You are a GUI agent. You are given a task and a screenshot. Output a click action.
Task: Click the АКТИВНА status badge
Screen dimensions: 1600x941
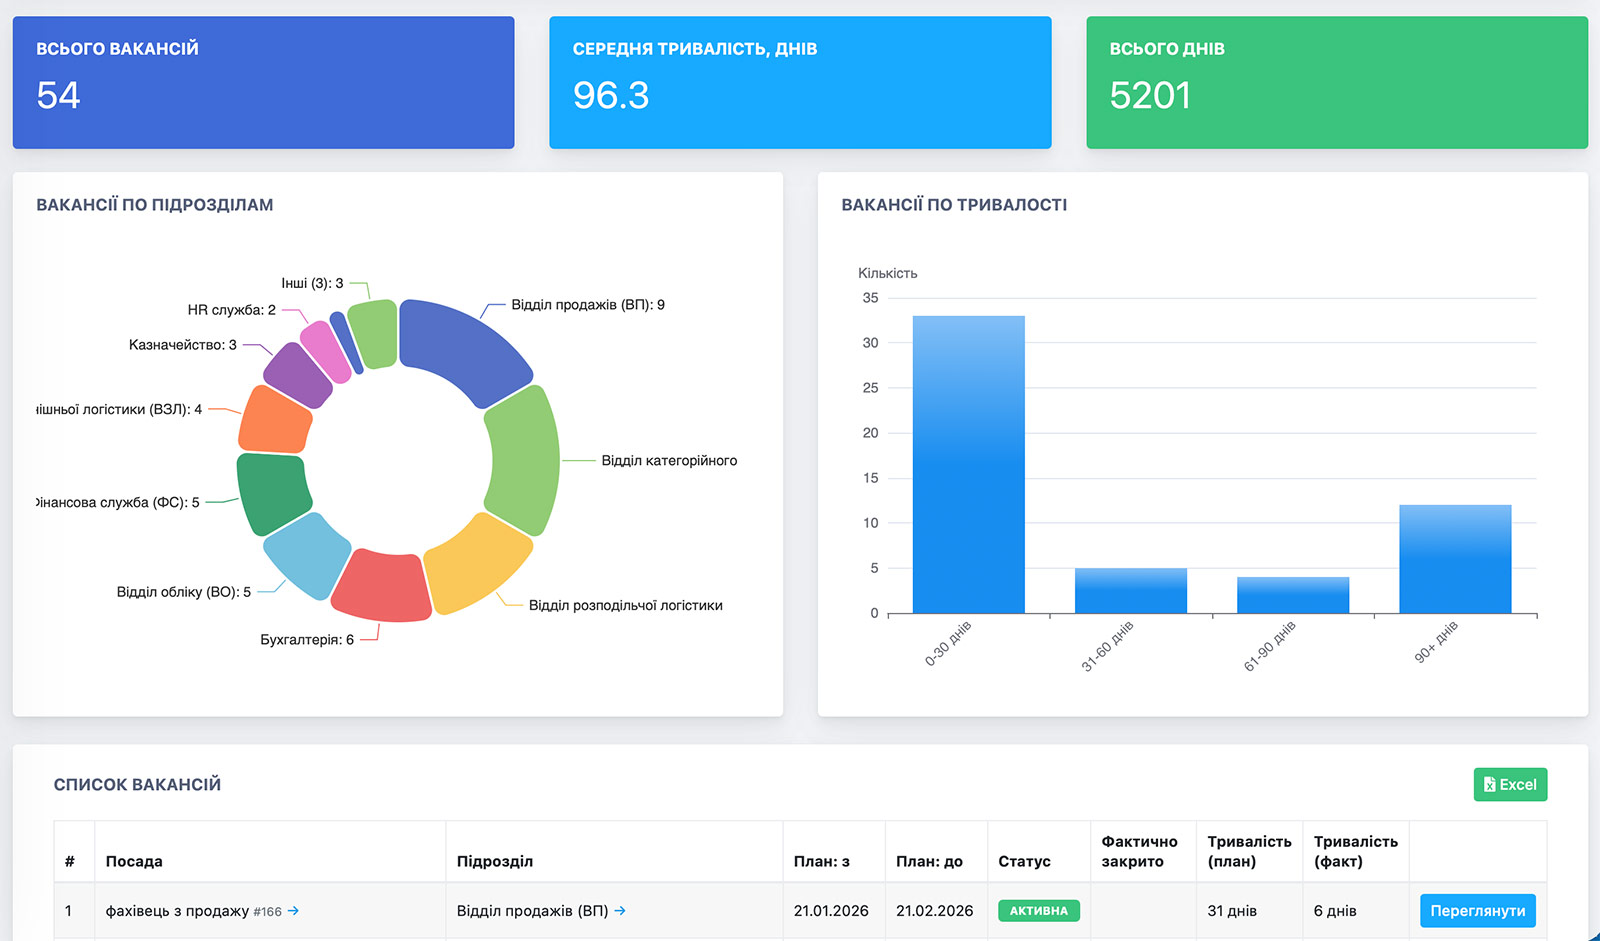pos(1038,911)
